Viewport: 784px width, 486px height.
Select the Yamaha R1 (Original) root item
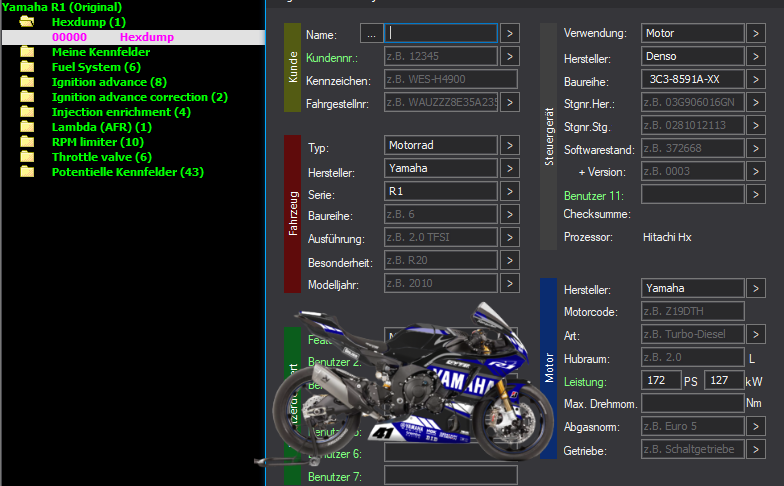pos(62,7)
